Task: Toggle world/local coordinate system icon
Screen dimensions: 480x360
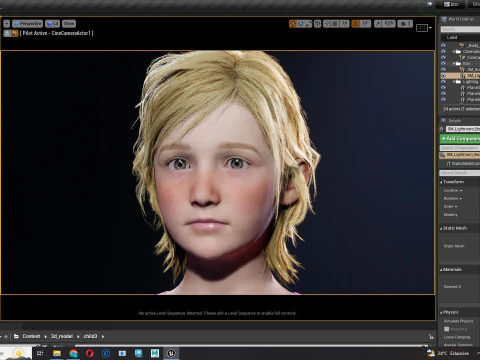Action: pyautogui.click(x=318, y=24)
